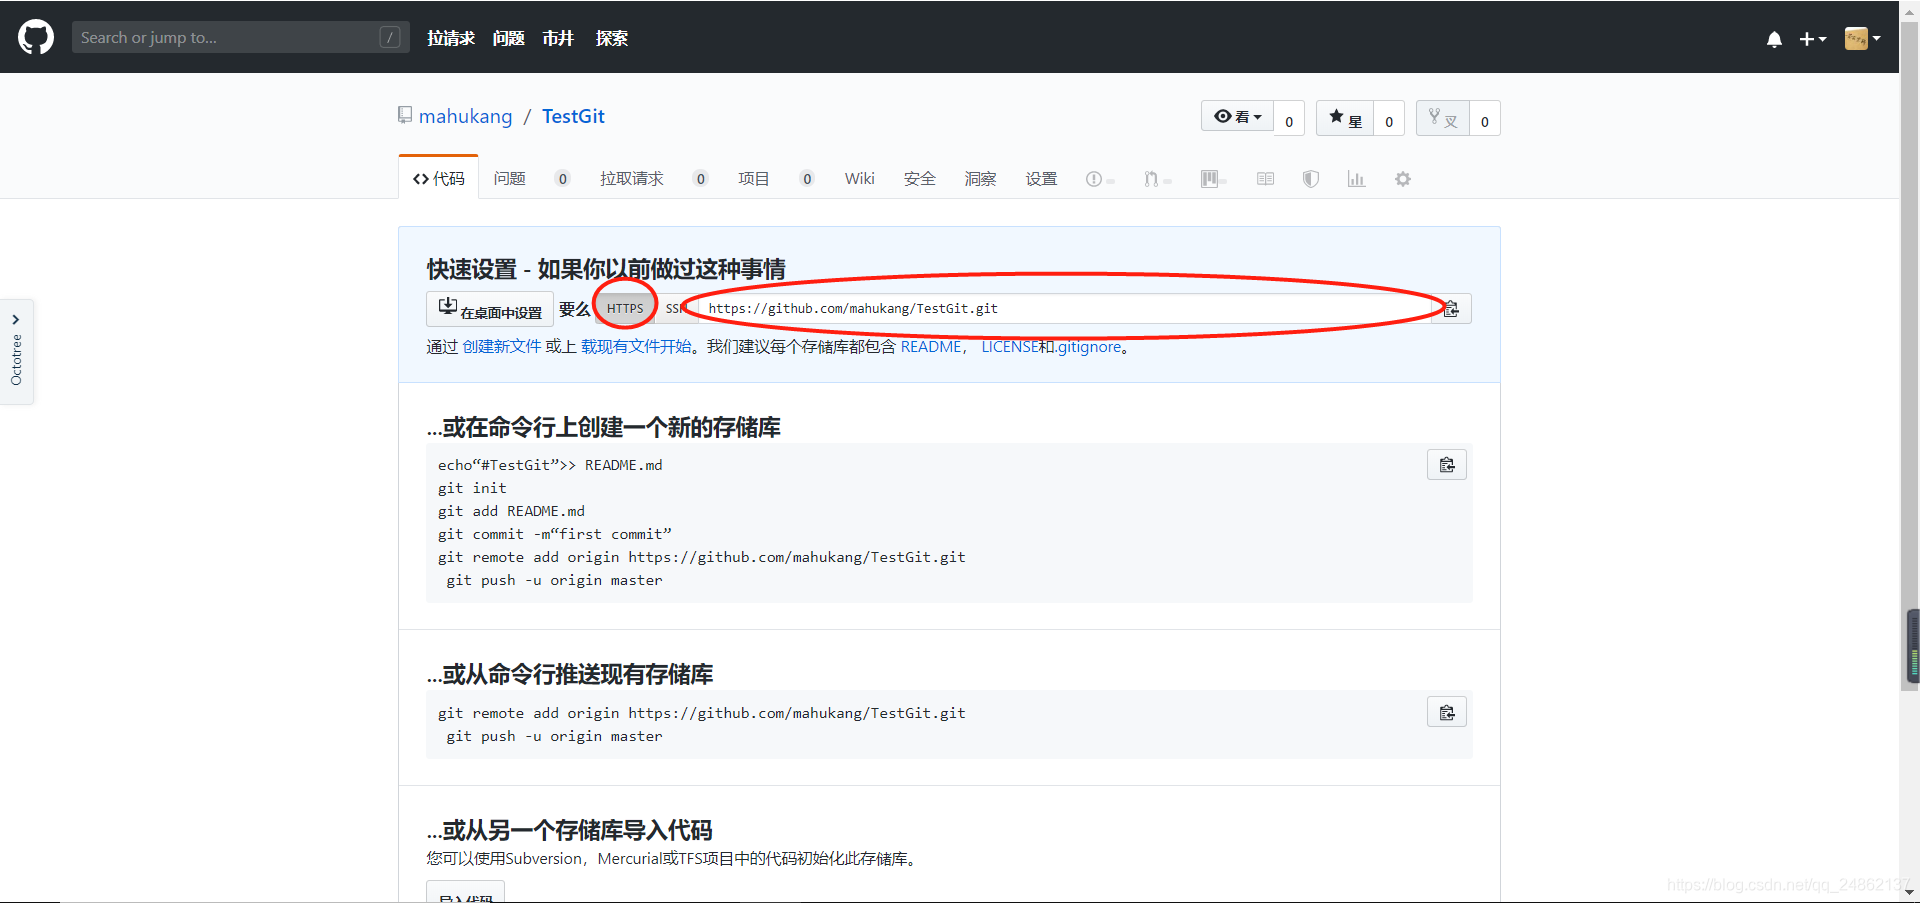Click 'git init' command text
The width and height of the screenshot is (1920, 903).
click(x=472, y=488)
